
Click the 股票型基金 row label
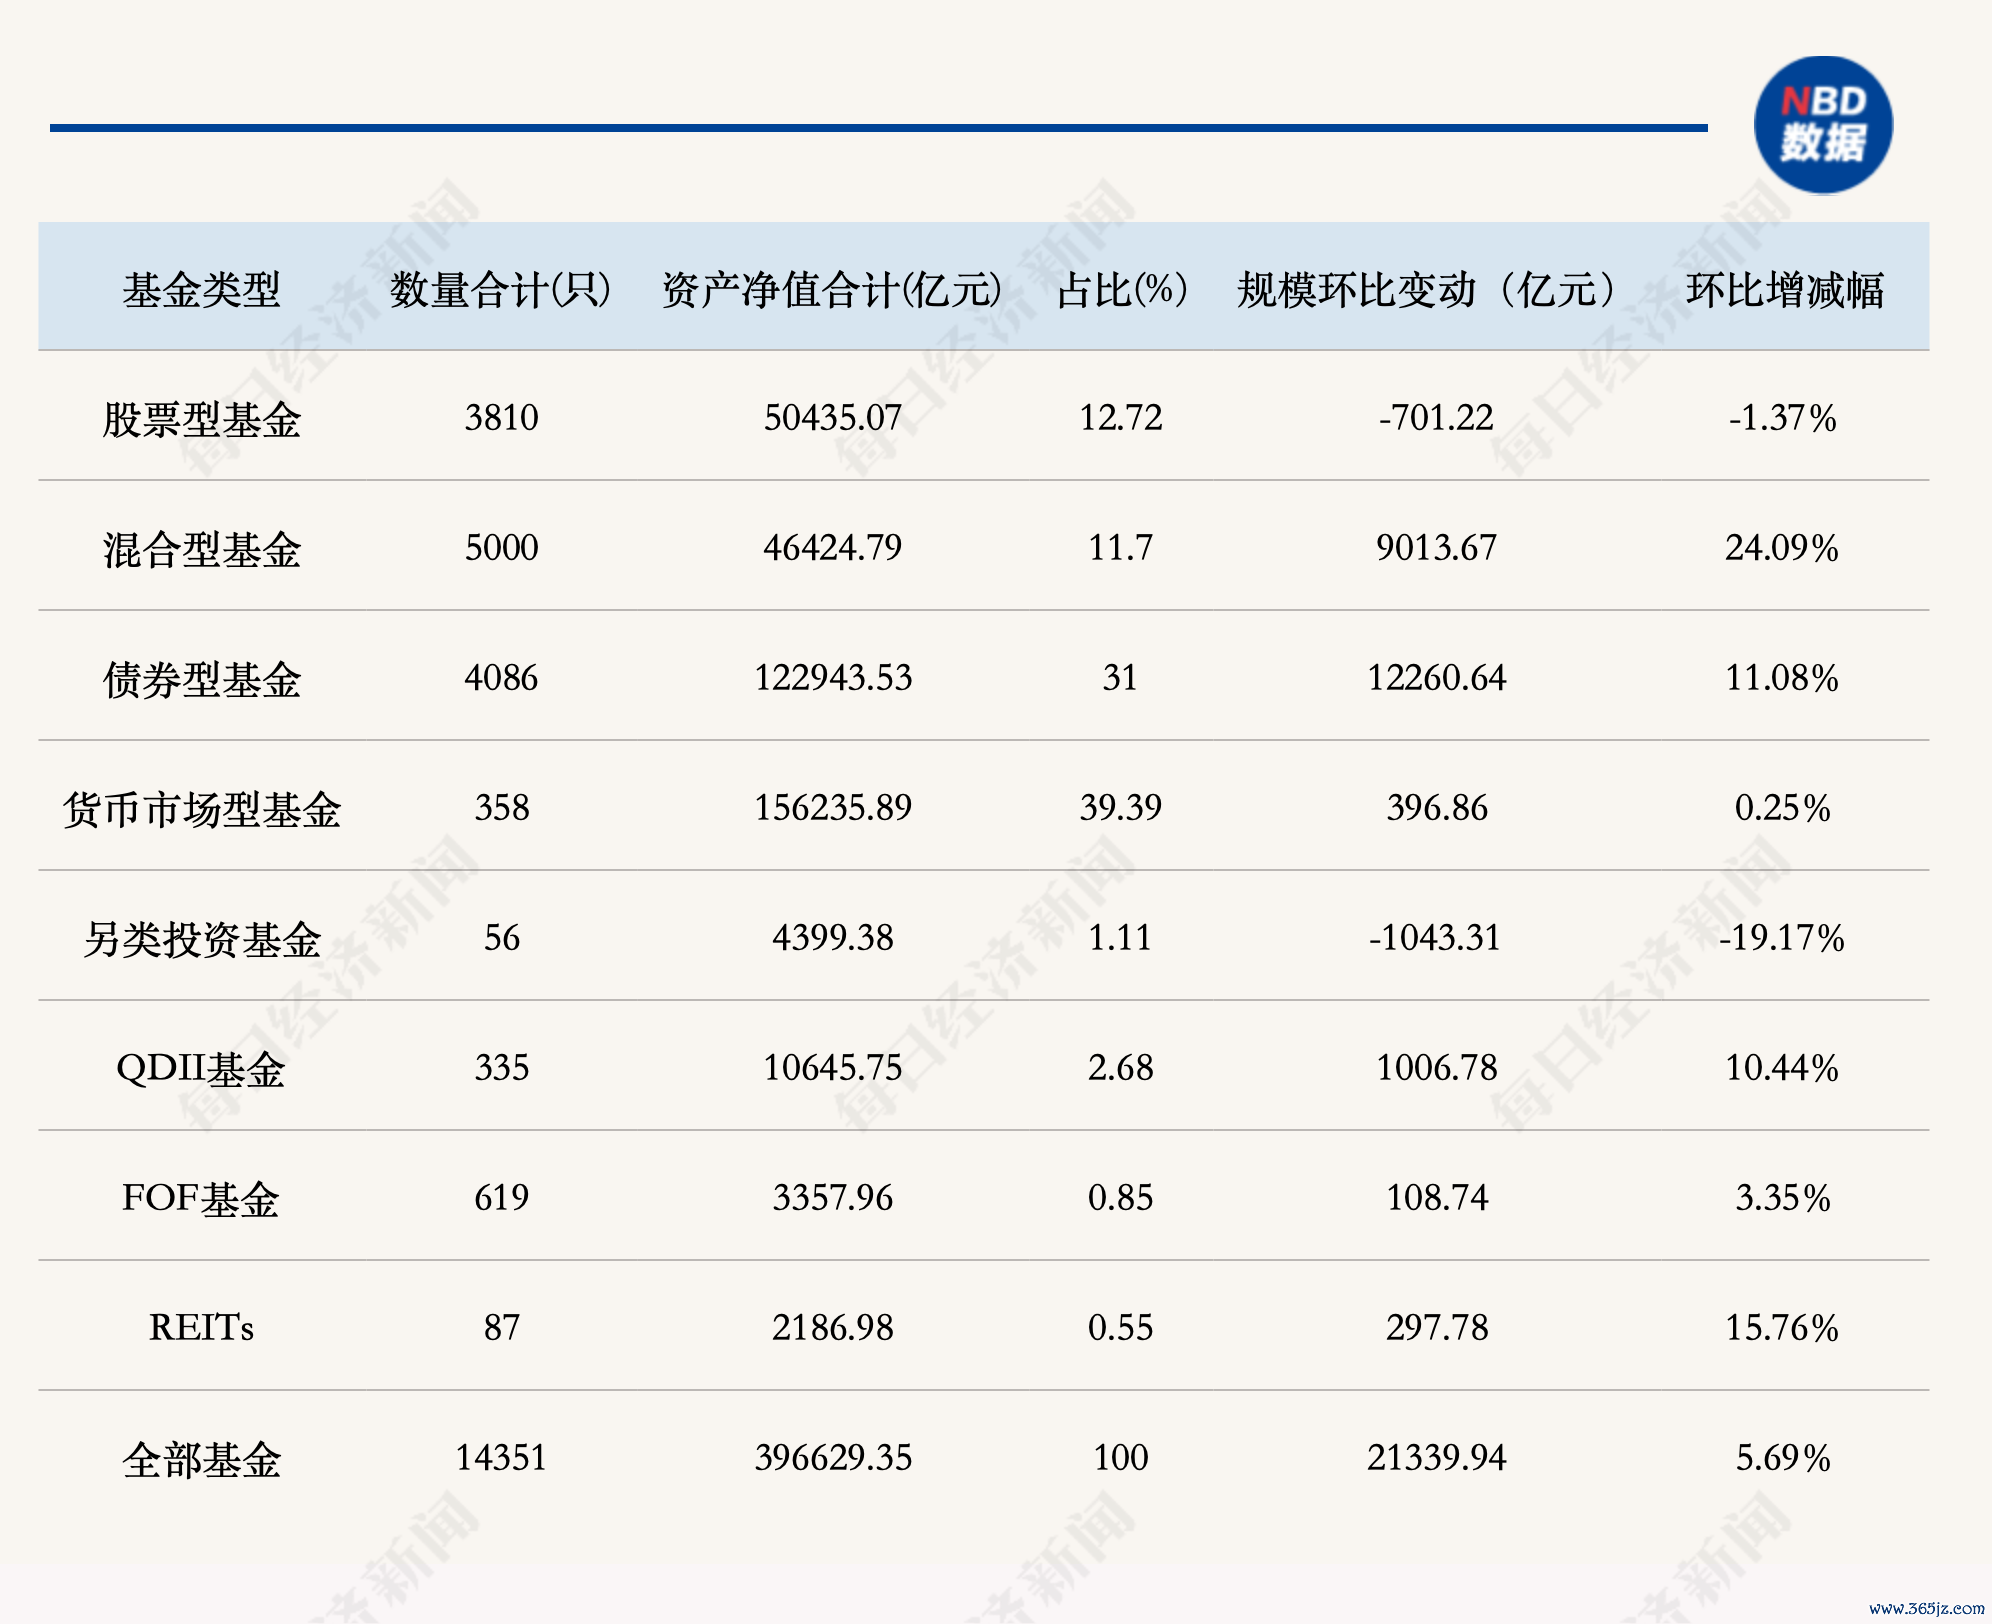[x=202, y=418]
